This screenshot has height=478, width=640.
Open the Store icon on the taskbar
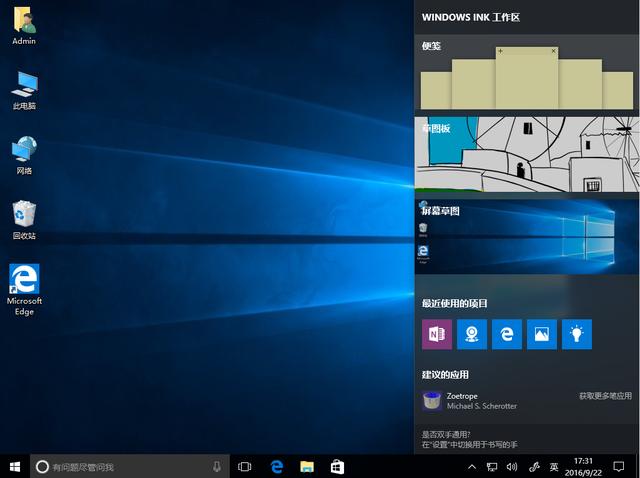coord(337,467)
